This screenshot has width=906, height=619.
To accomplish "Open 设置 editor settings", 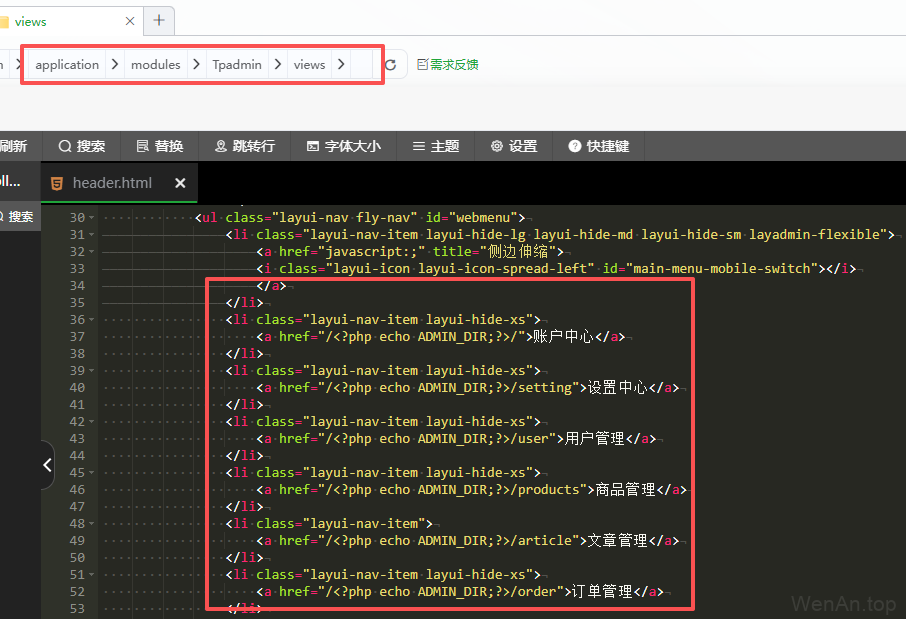I will click(513, 146).
